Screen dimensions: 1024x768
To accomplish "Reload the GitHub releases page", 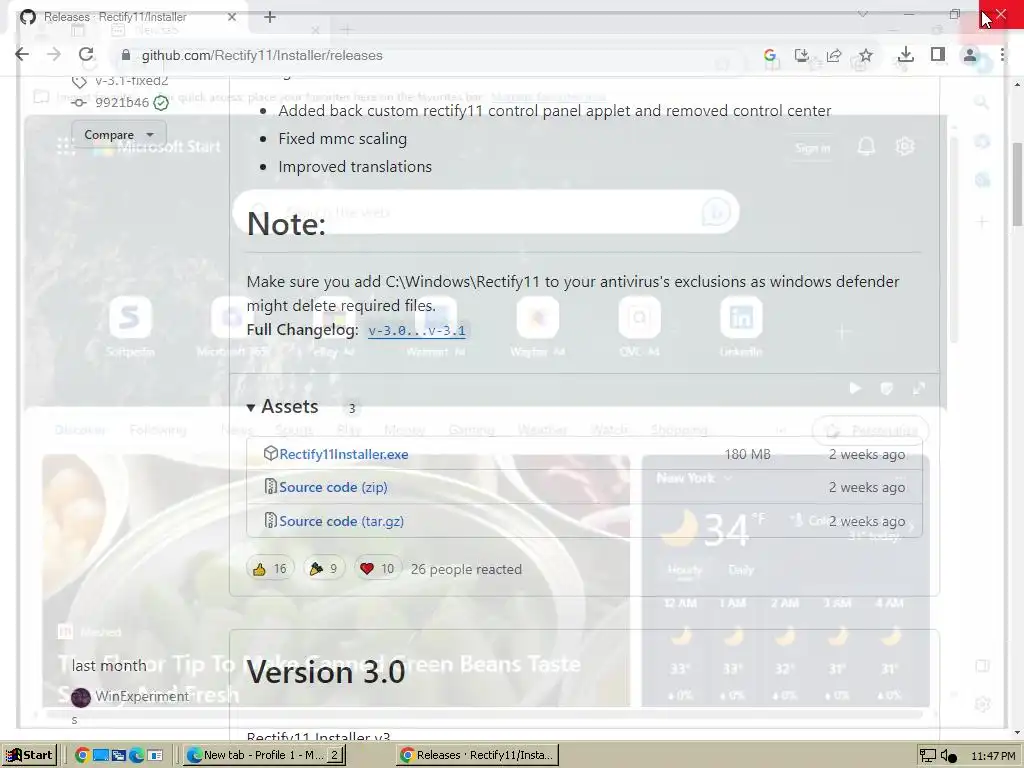I will pyautogui.click(x=86, y=55).
